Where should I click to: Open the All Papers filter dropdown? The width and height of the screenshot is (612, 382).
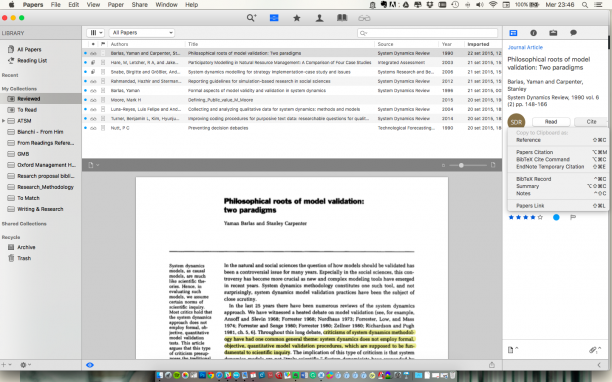coord(141,33)
